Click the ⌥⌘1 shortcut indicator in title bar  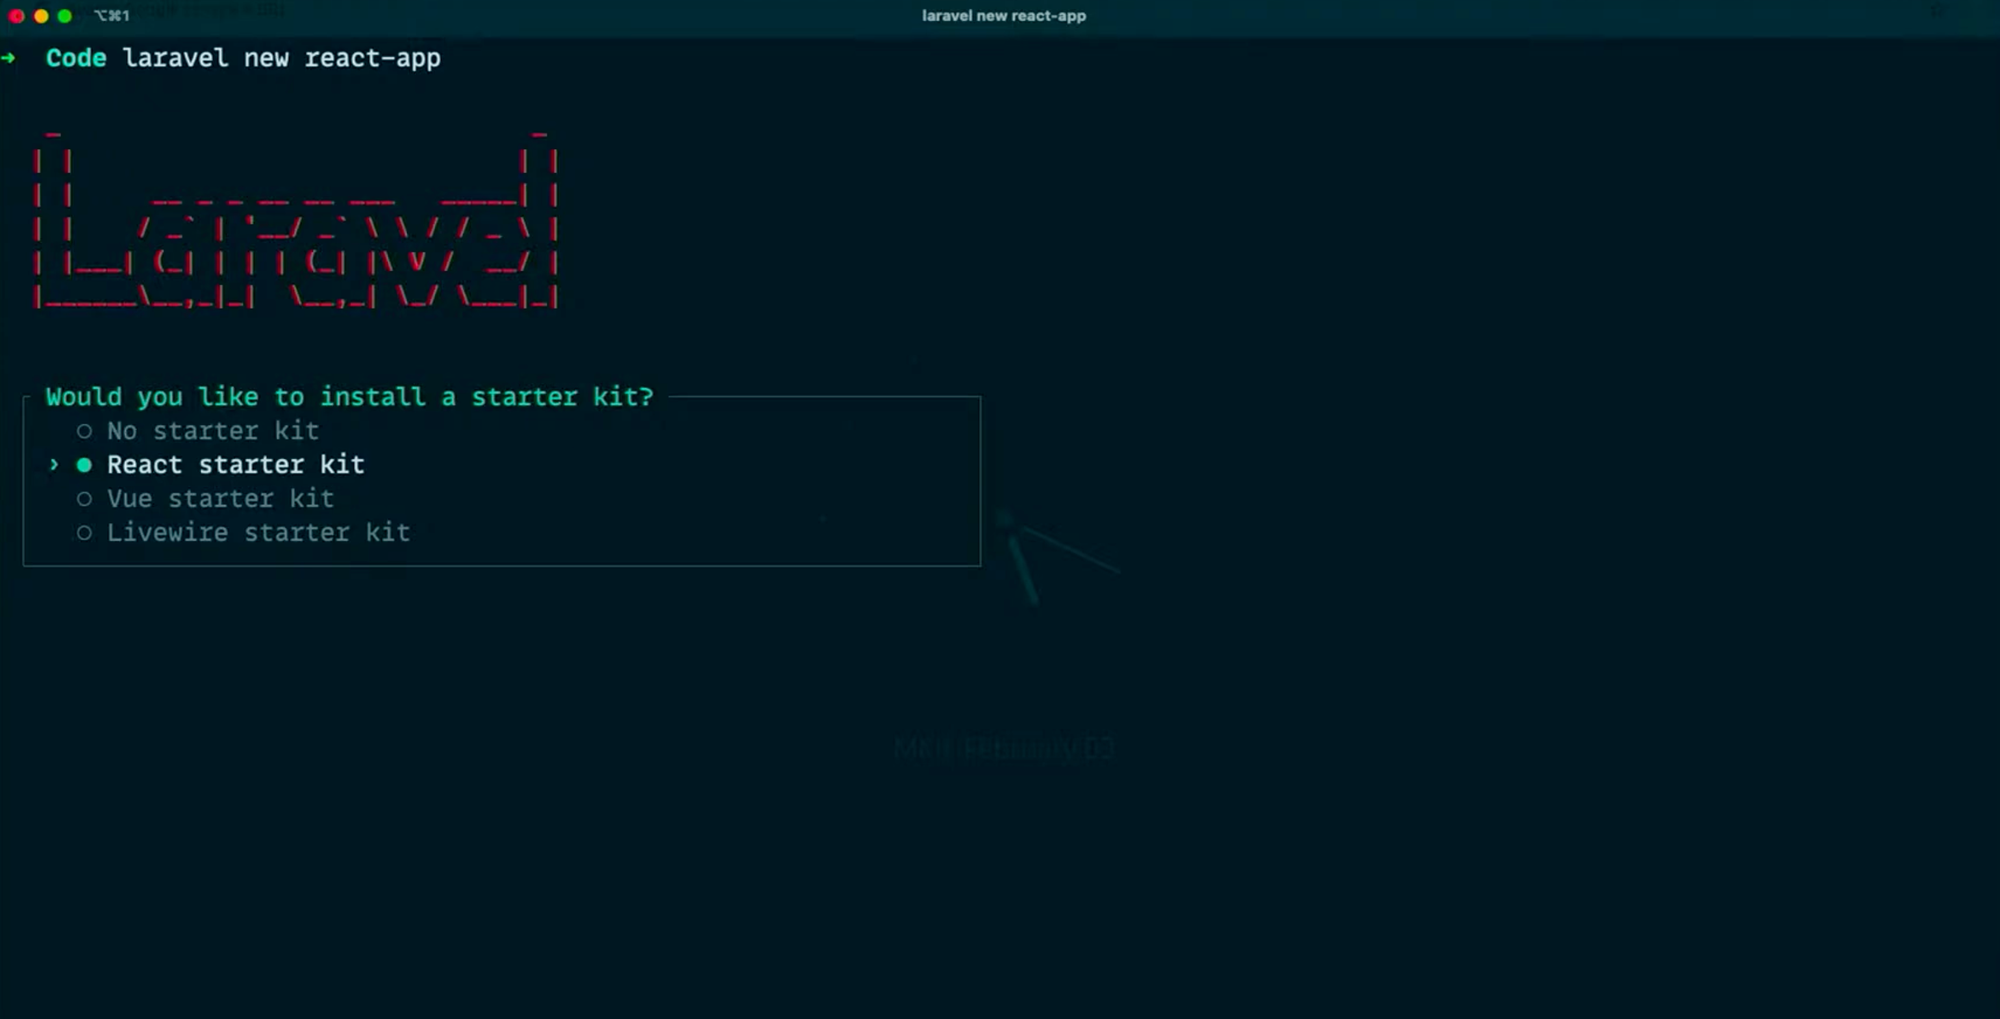point(112,16)
